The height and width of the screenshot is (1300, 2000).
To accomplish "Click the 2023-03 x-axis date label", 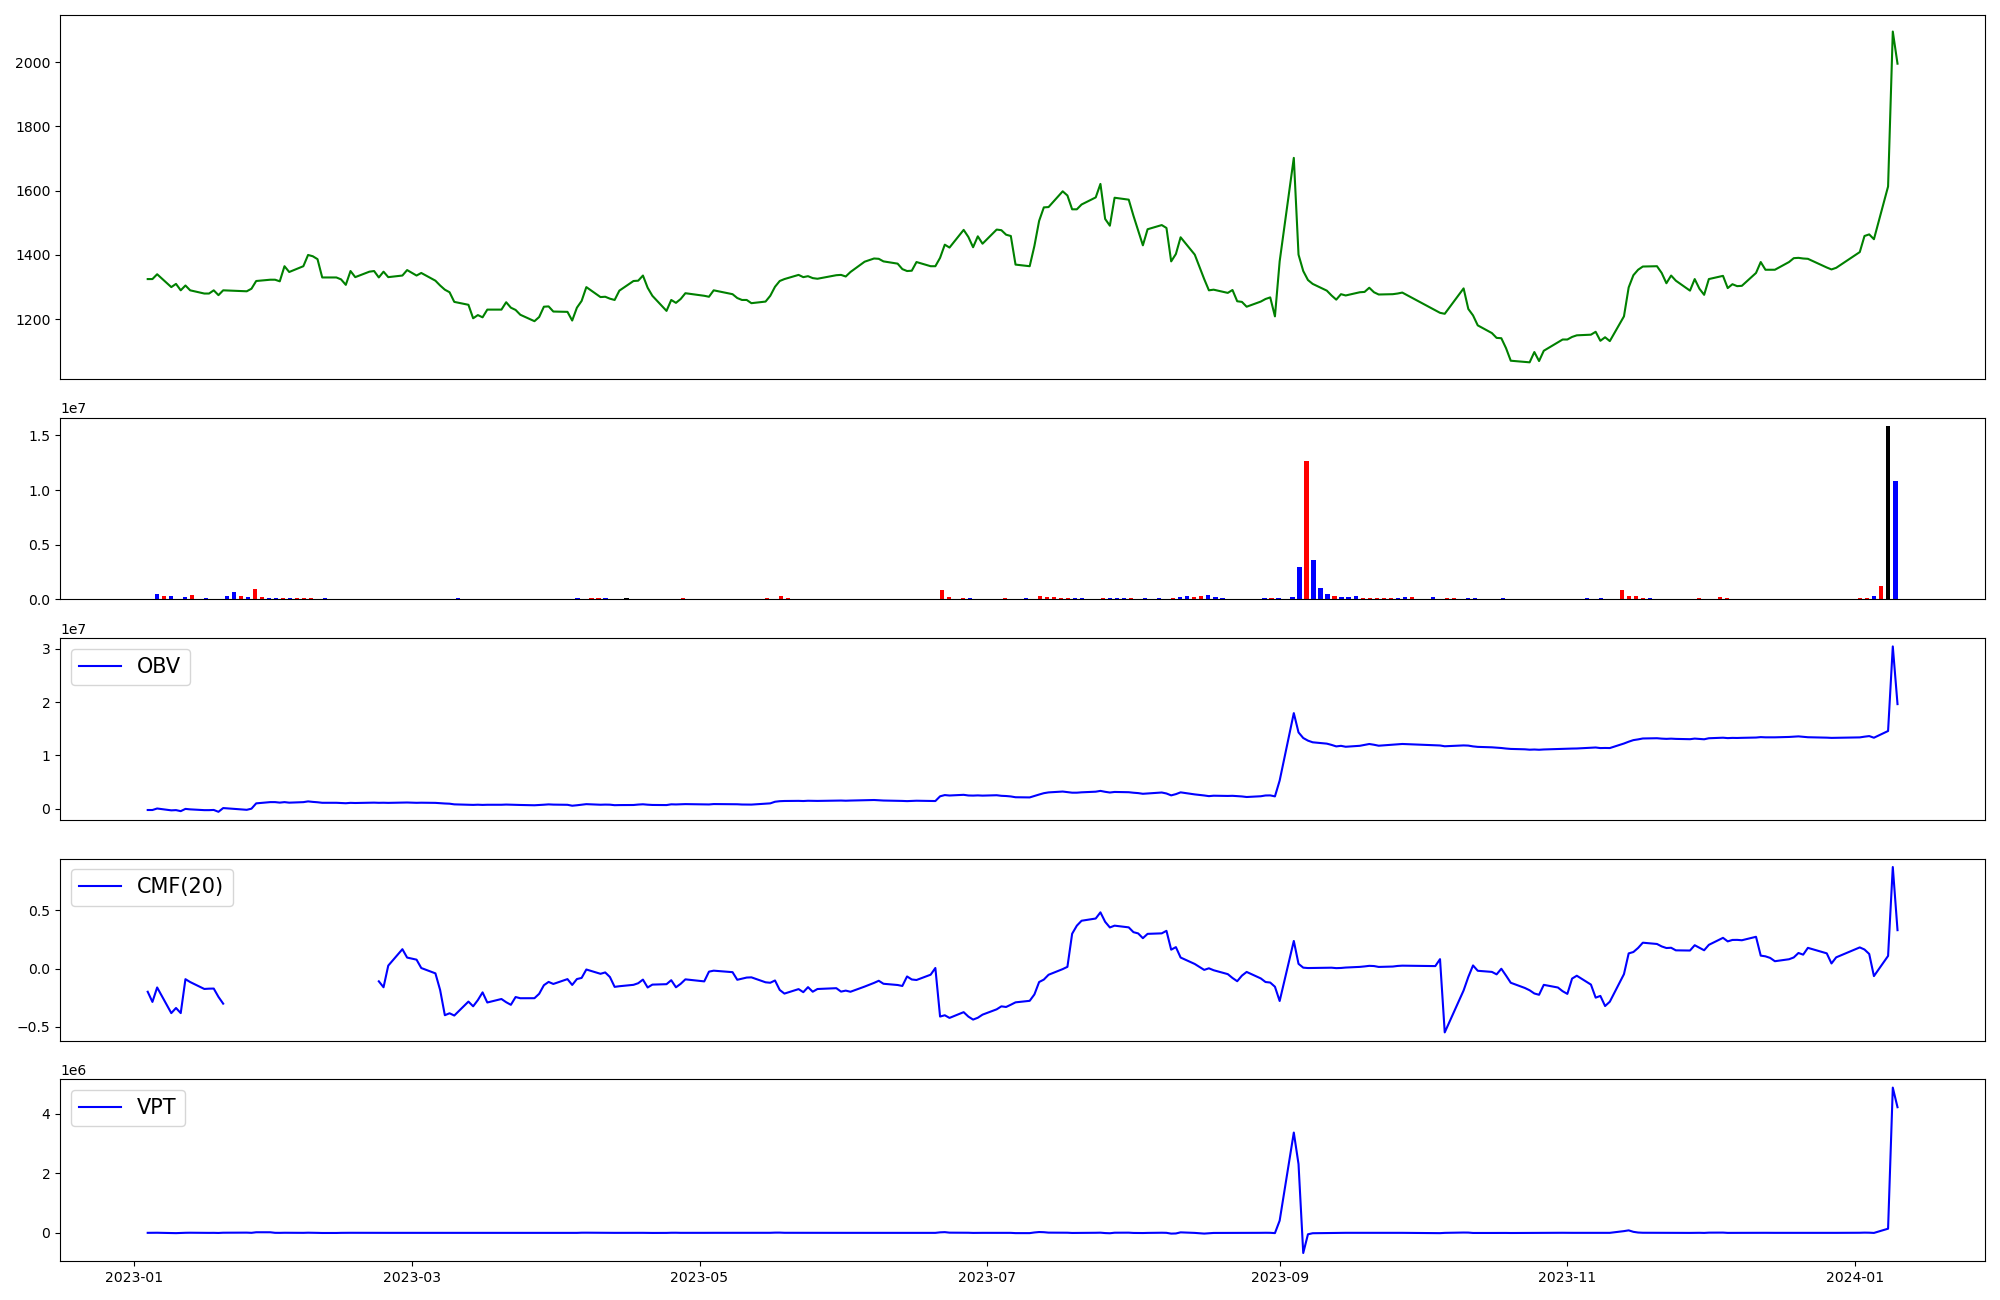I will [412, 1277].
